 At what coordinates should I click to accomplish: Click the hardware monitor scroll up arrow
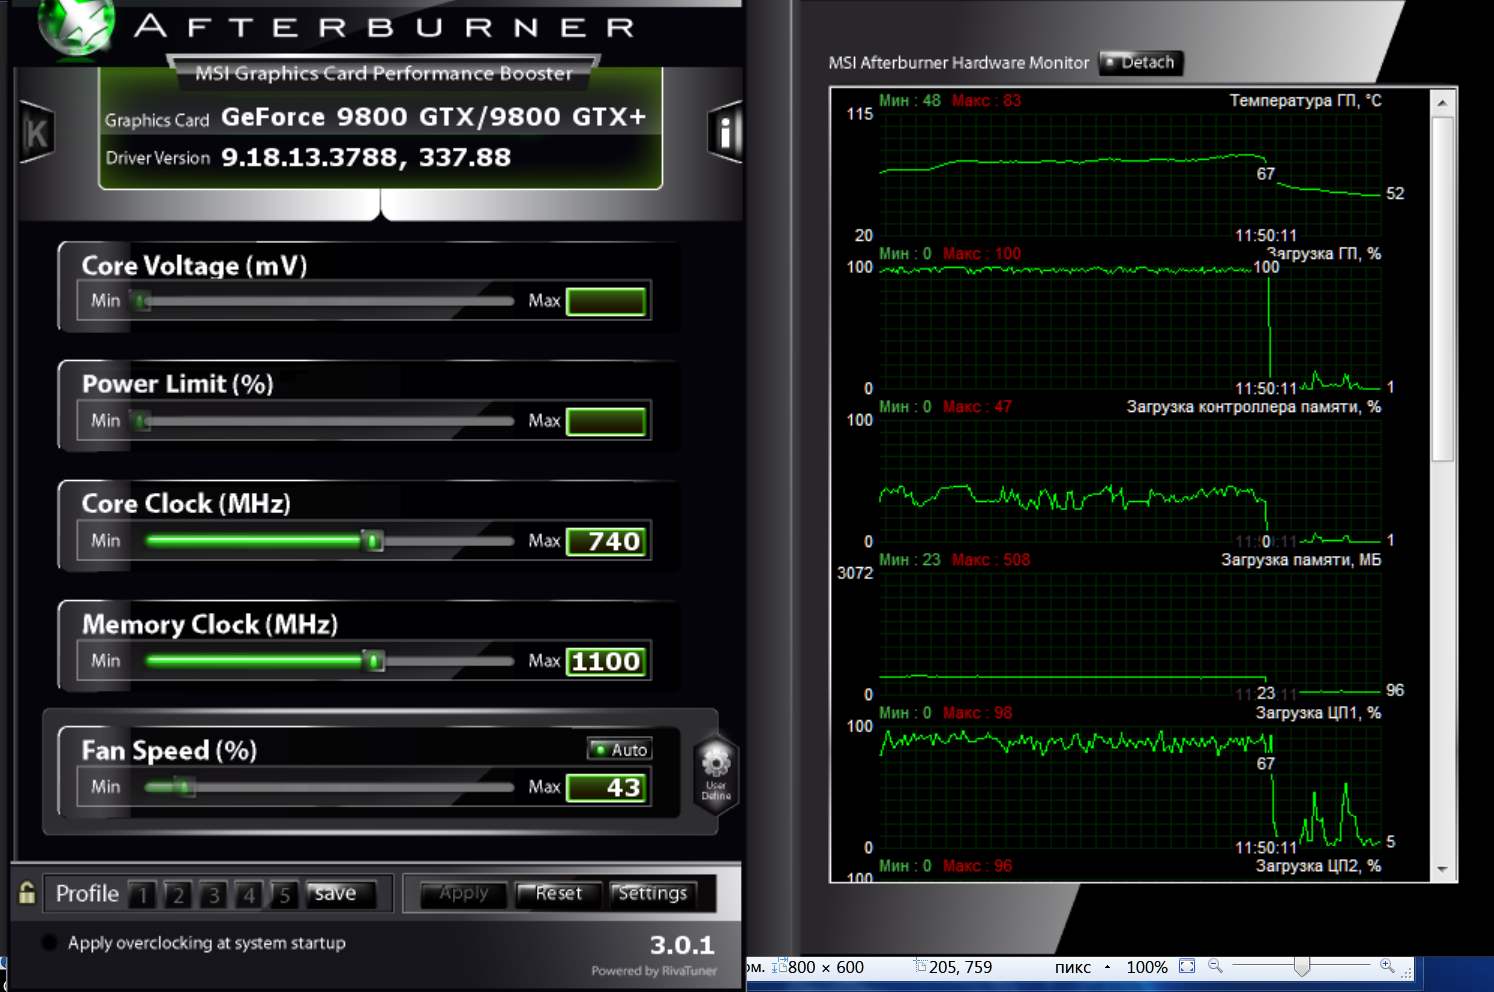pyautogui.click(x=1442, y=103)
